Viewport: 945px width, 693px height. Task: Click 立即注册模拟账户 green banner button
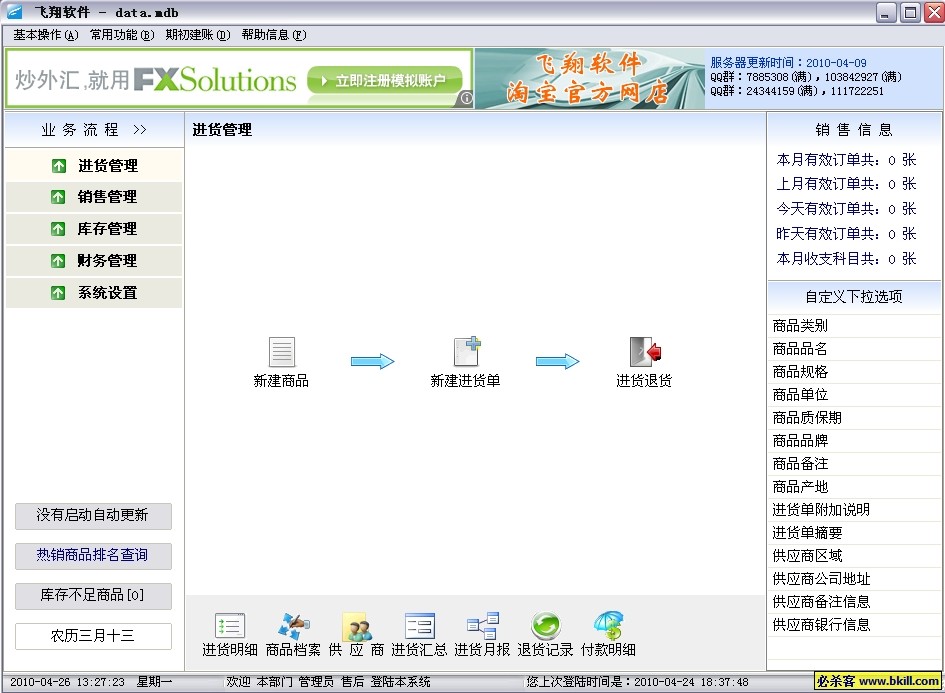pyautogui.click(x=385, y=80)
